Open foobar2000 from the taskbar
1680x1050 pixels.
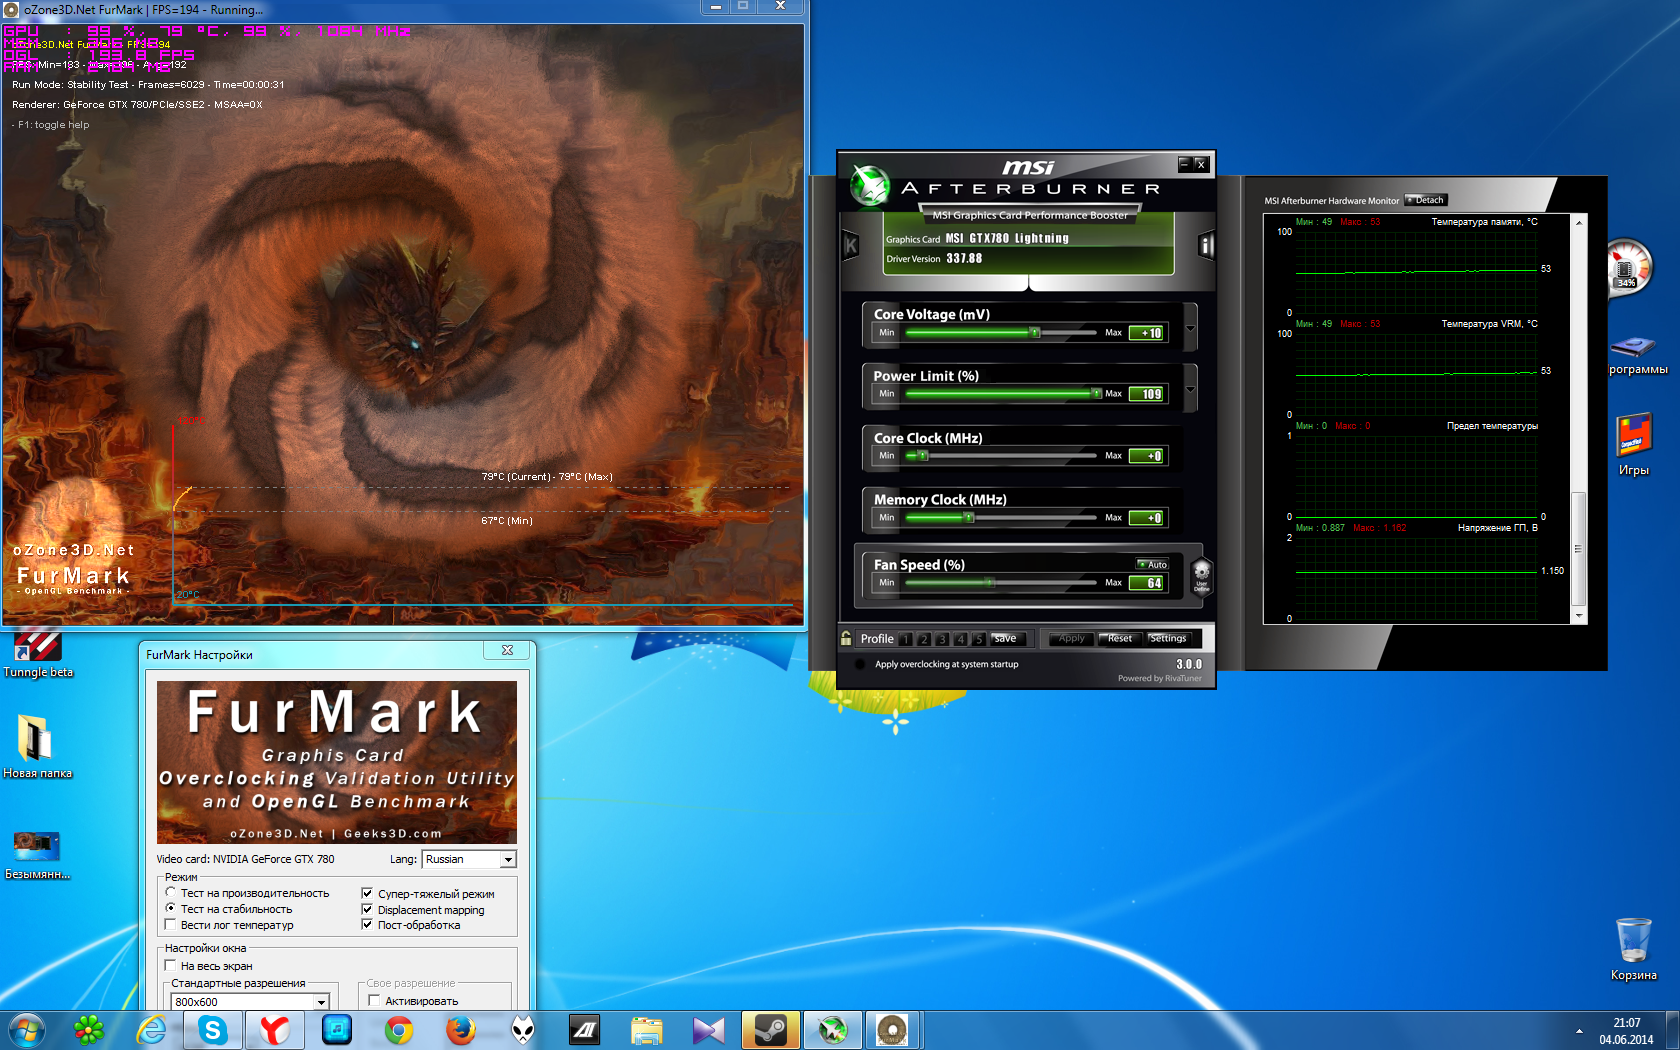click(523, 1030)
